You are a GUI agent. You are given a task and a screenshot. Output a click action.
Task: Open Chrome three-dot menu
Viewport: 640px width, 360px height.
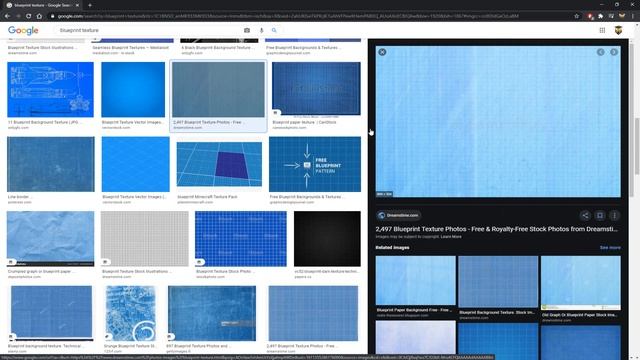tap(633, 16)
